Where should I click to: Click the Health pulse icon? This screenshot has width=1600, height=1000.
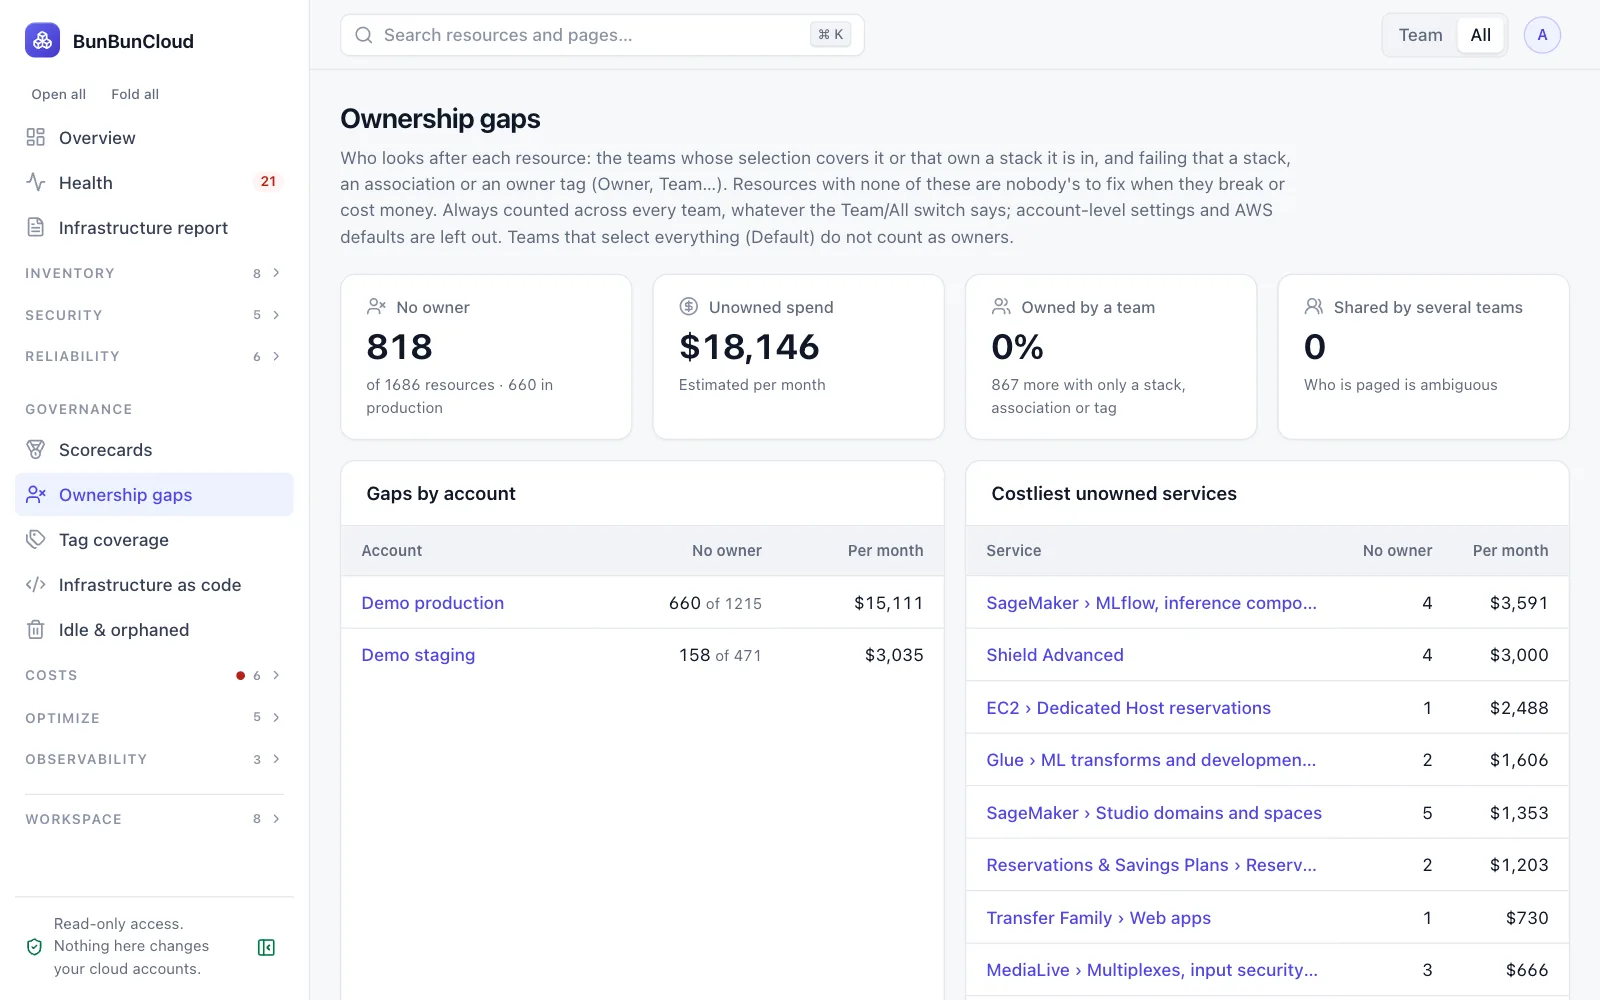pos(36,182)
